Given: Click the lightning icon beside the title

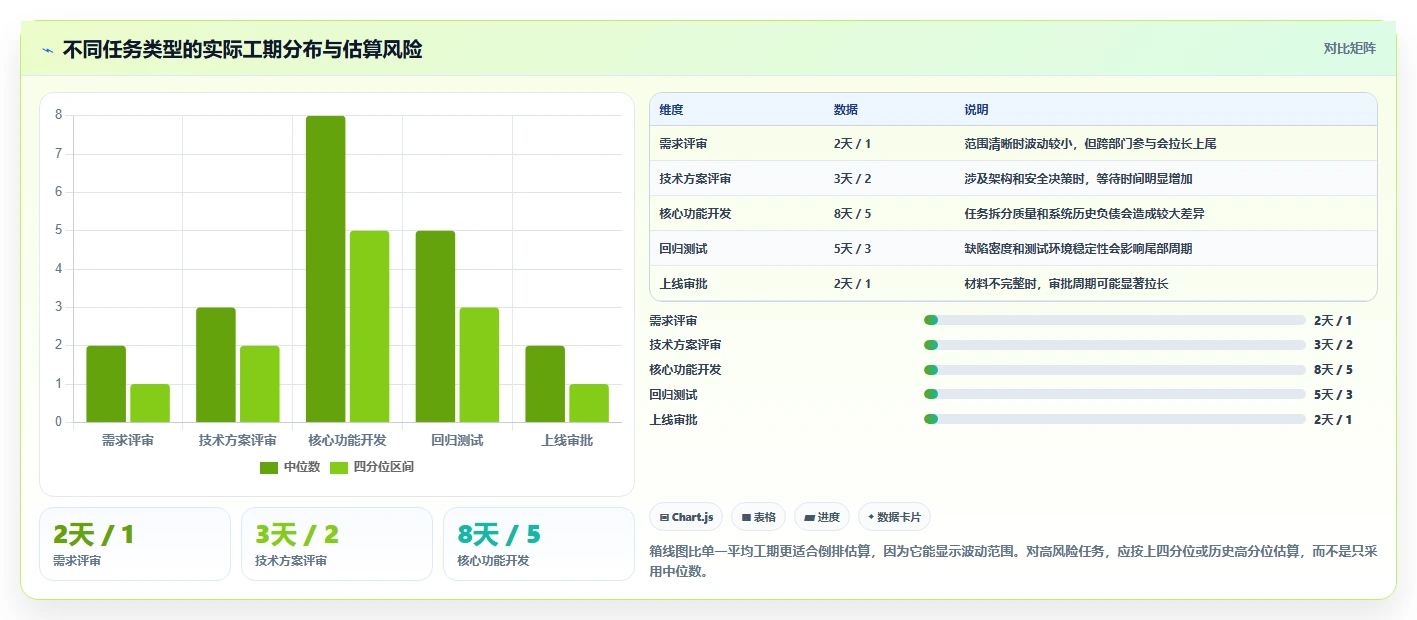Looking at the screenshot, I should coord(47,50).
